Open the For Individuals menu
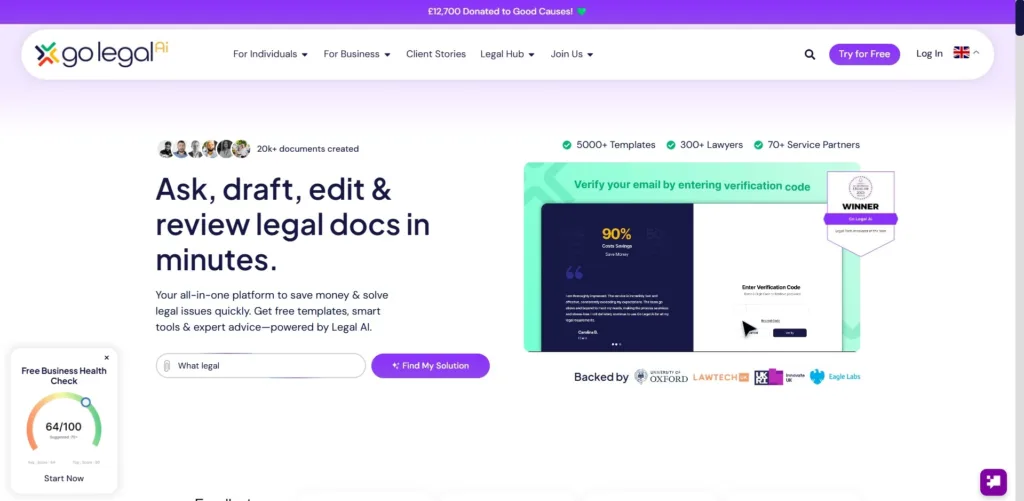This screenshot has height=501, width=1024. (x=270, y=54)
